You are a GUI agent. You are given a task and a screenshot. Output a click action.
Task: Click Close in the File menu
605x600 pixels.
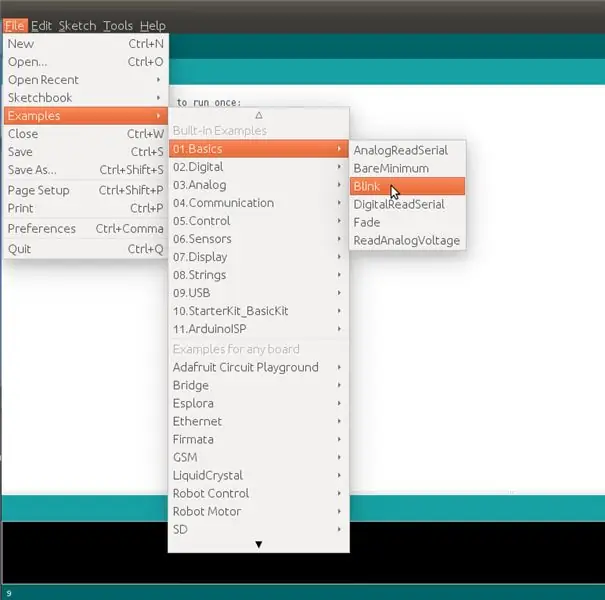point(86,134)
